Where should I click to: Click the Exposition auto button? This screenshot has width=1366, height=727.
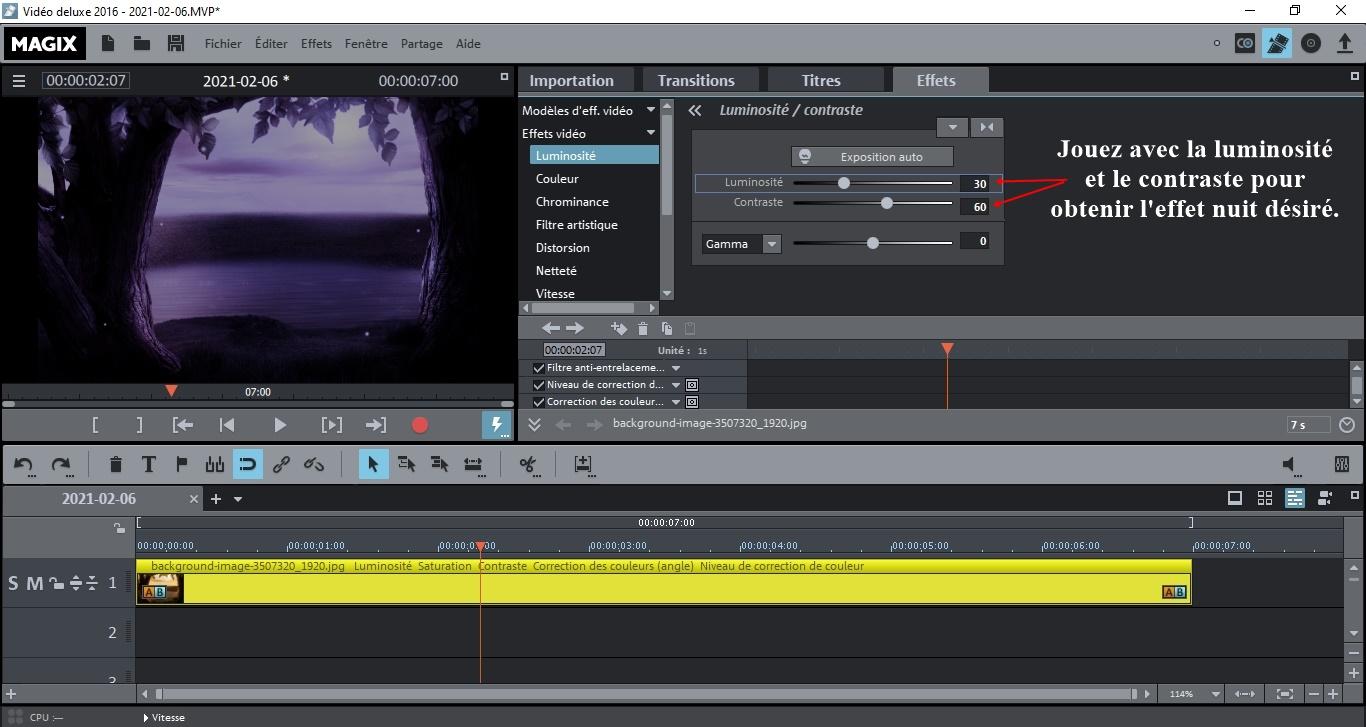pyautogui.click(x=871, y=157)
